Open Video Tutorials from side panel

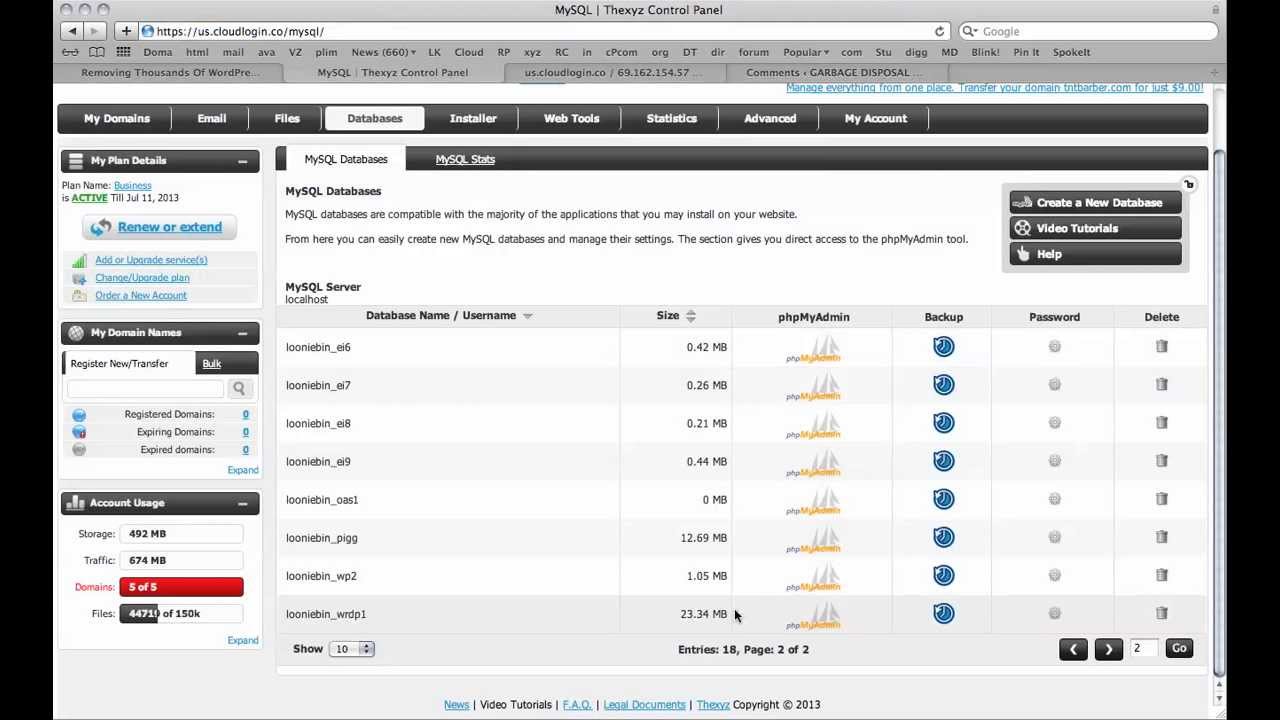(x=1095, y=228)
